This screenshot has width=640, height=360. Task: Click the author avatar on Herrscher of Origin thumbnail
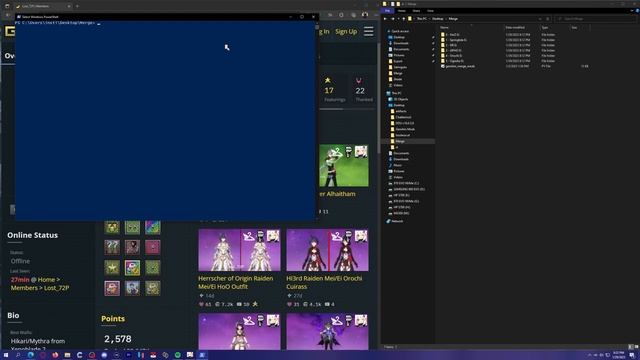(x=273, y=236)
